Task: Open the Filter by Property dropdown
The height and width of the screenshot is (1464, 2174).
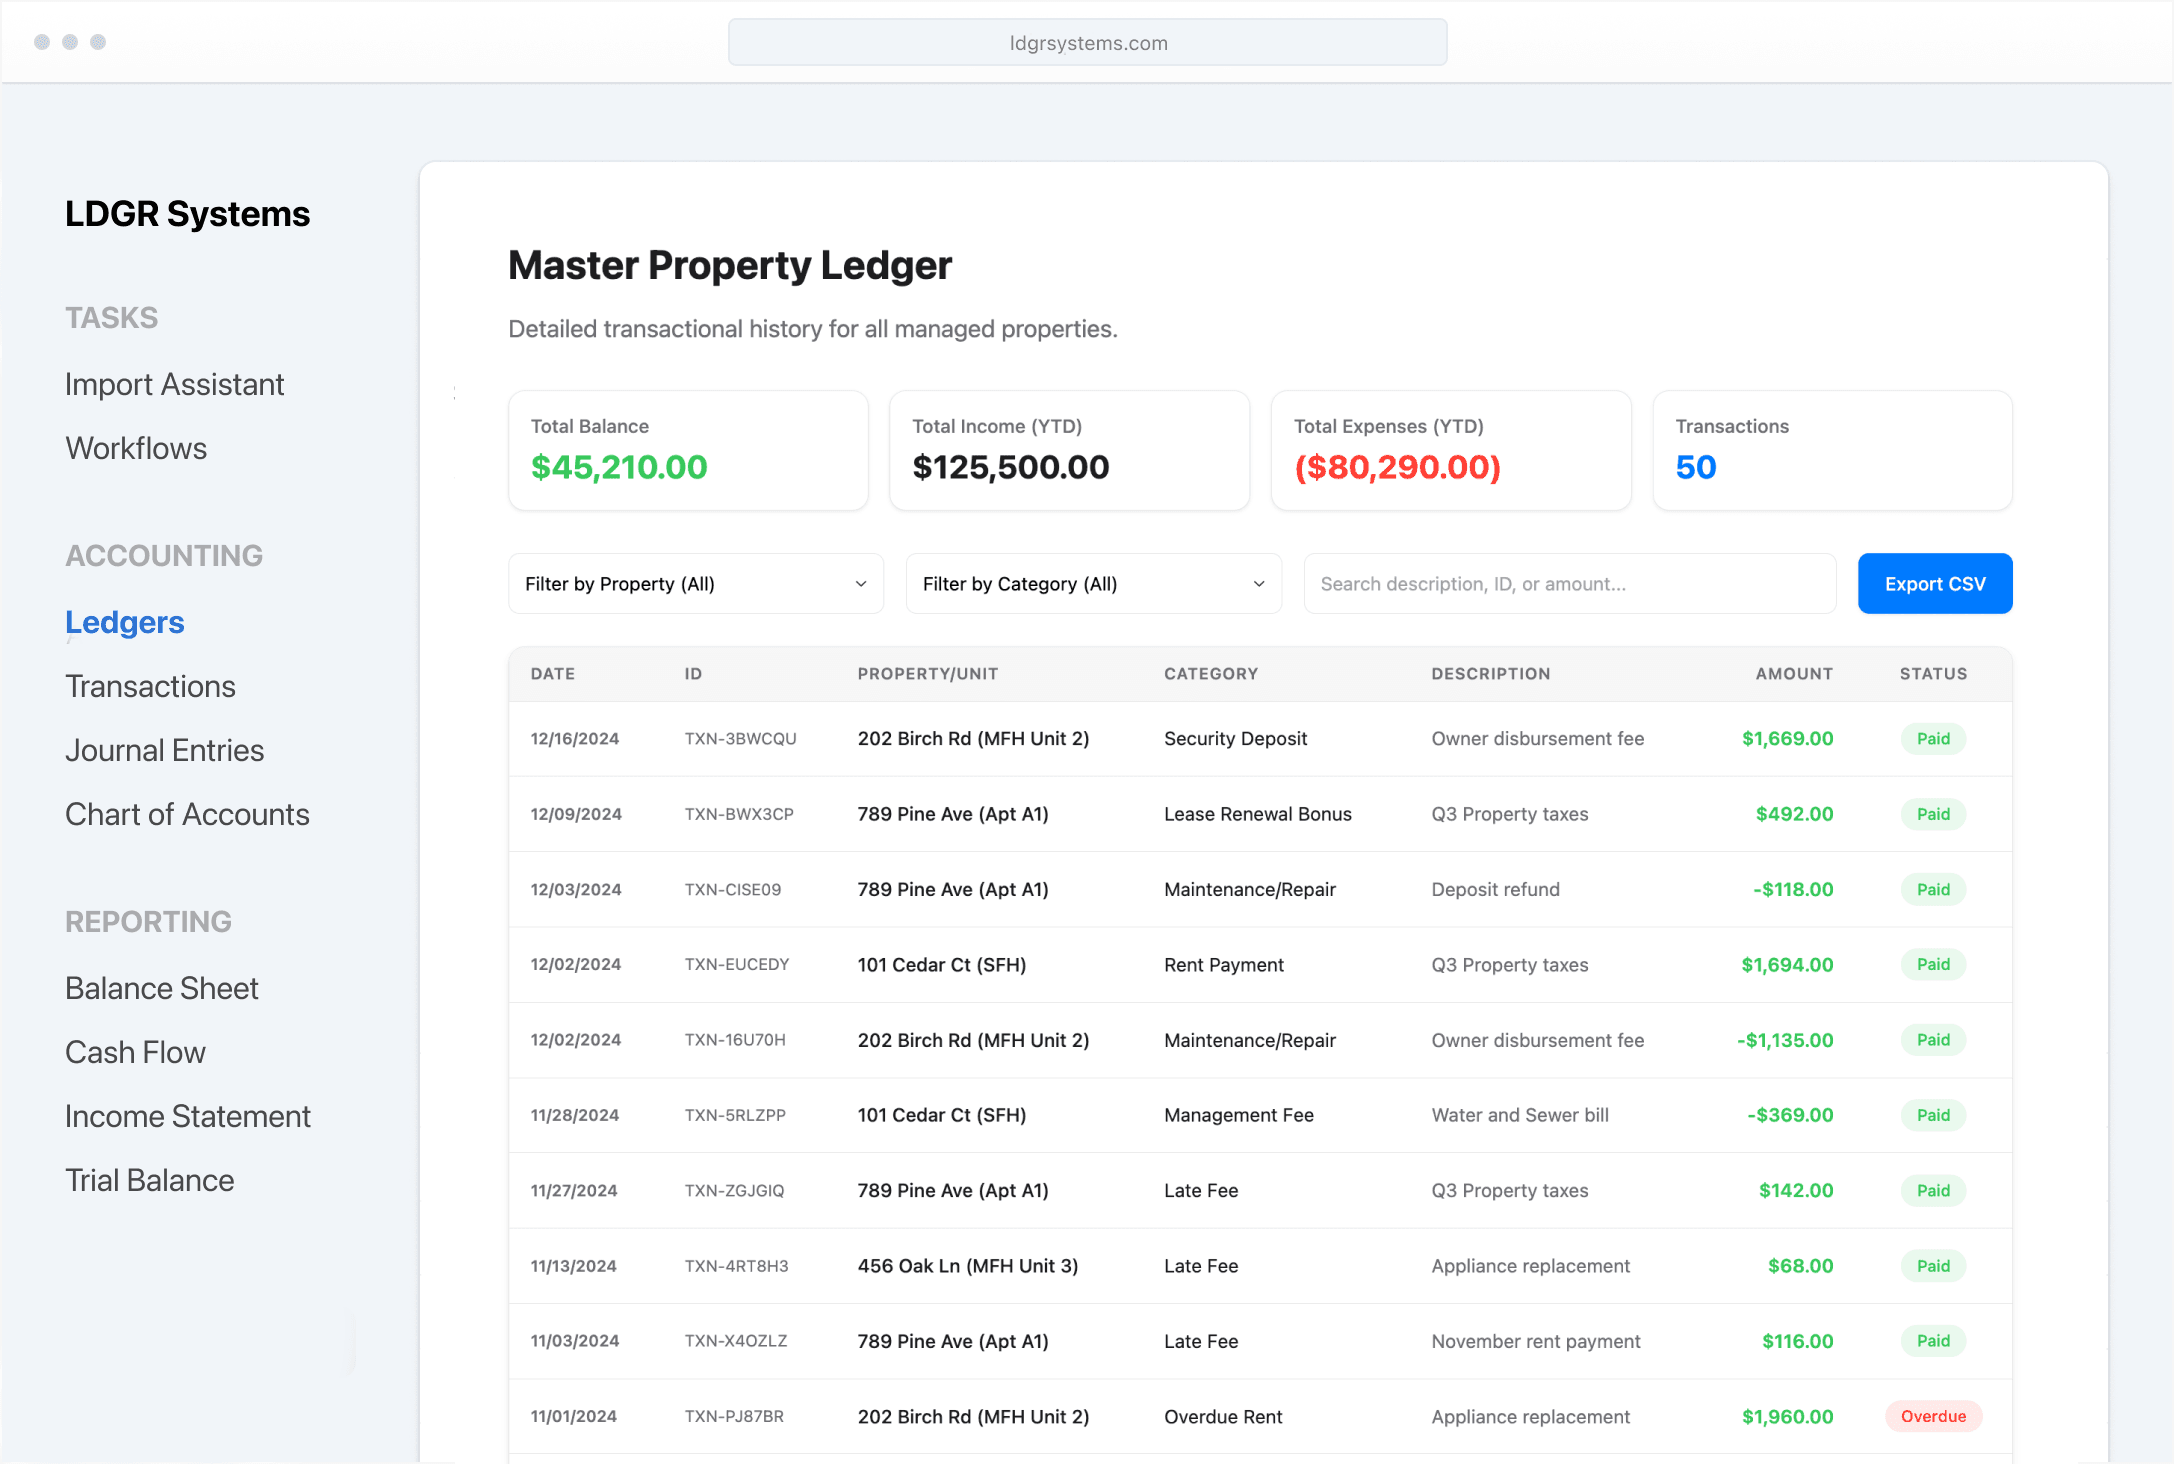Action: coord(695,584)
